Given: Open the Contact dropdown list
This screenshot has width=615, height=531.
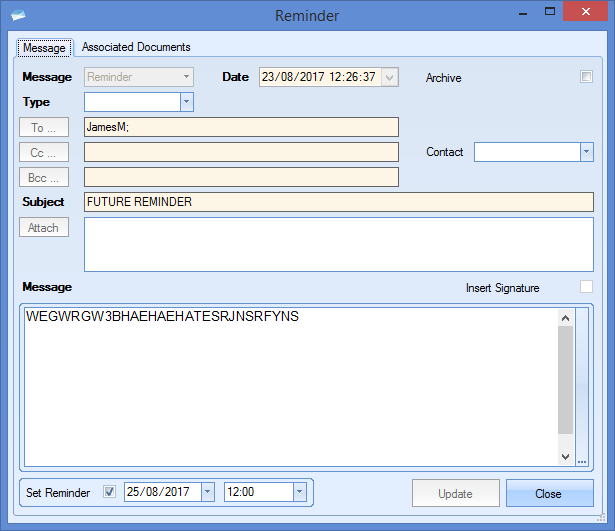Looking at the screenshot, I should (586, 152).
